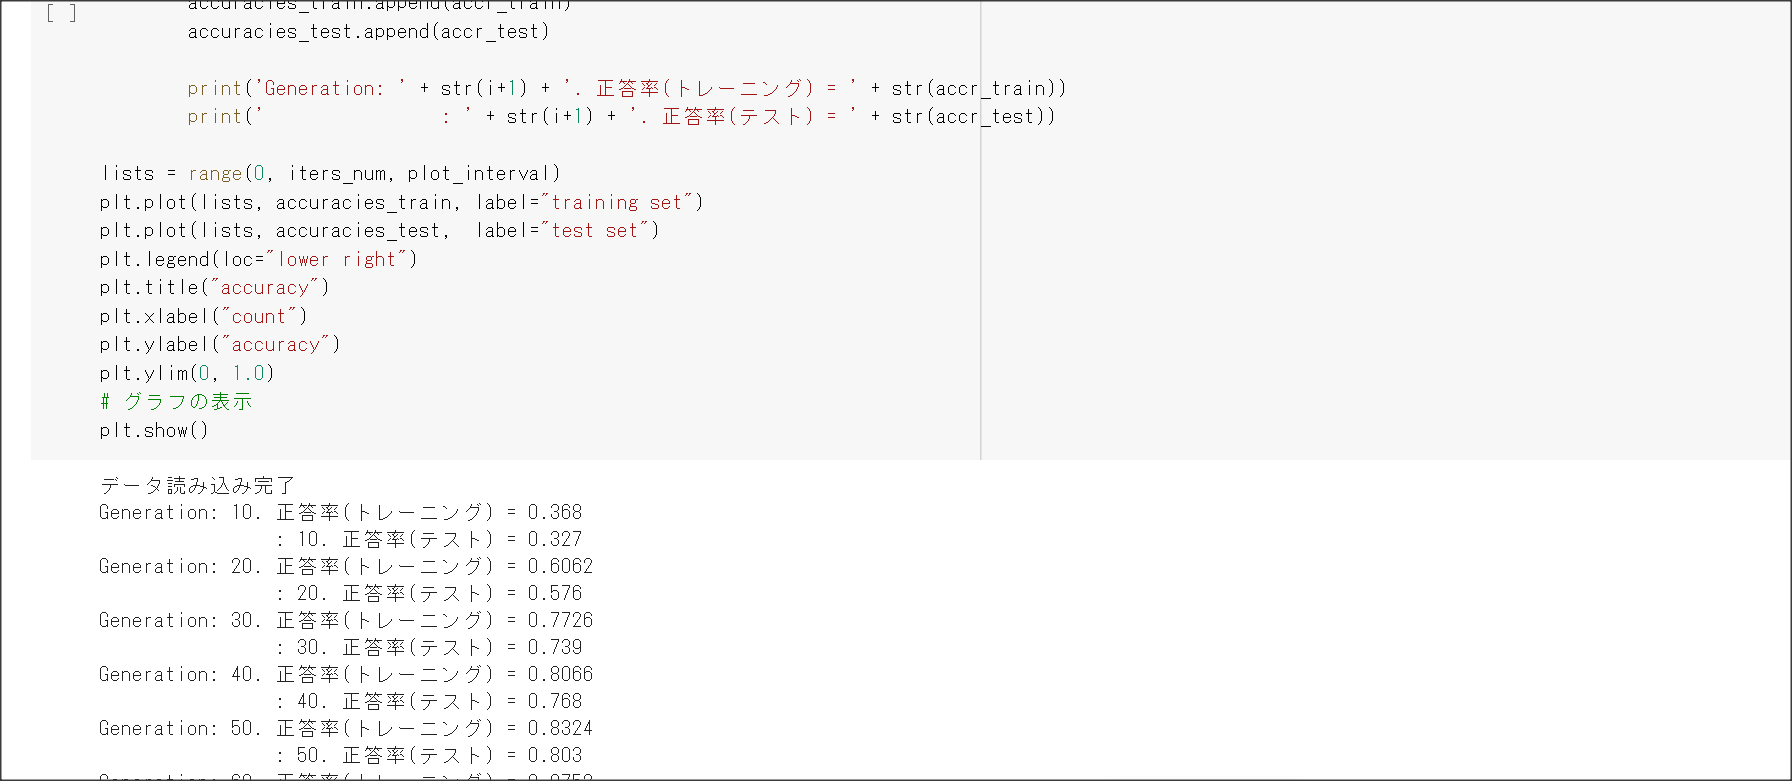Viewport: 1792px width, 781px height.
Task: Click the print line with 正答率(トレーニング)
Action: tap(627, 88)
